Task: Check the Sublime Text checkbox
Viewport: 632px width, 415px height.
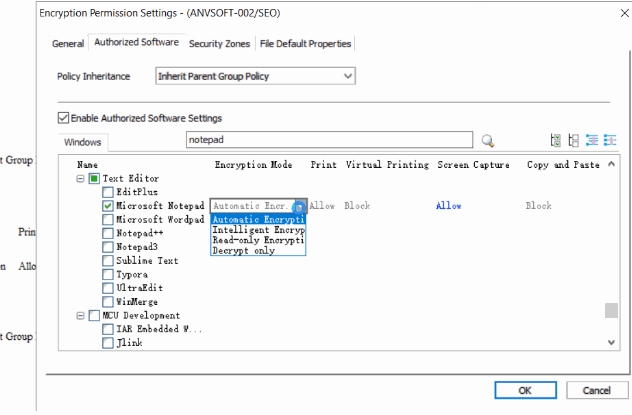Action: pyautogui.click(x=108, y=261)
